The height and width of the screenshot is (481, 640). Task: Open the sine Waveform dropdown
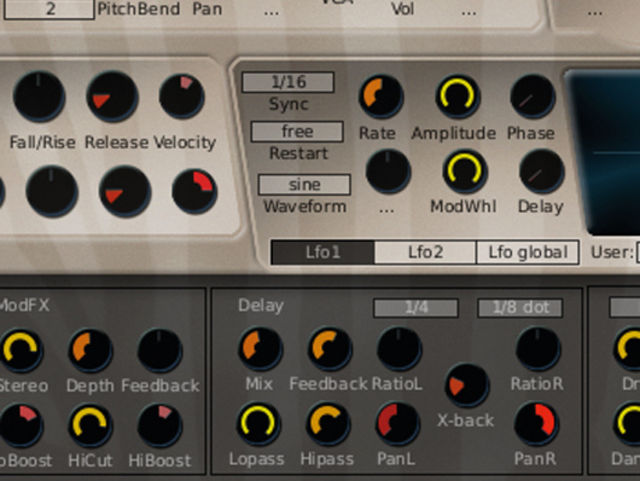[x=304, y=185]
